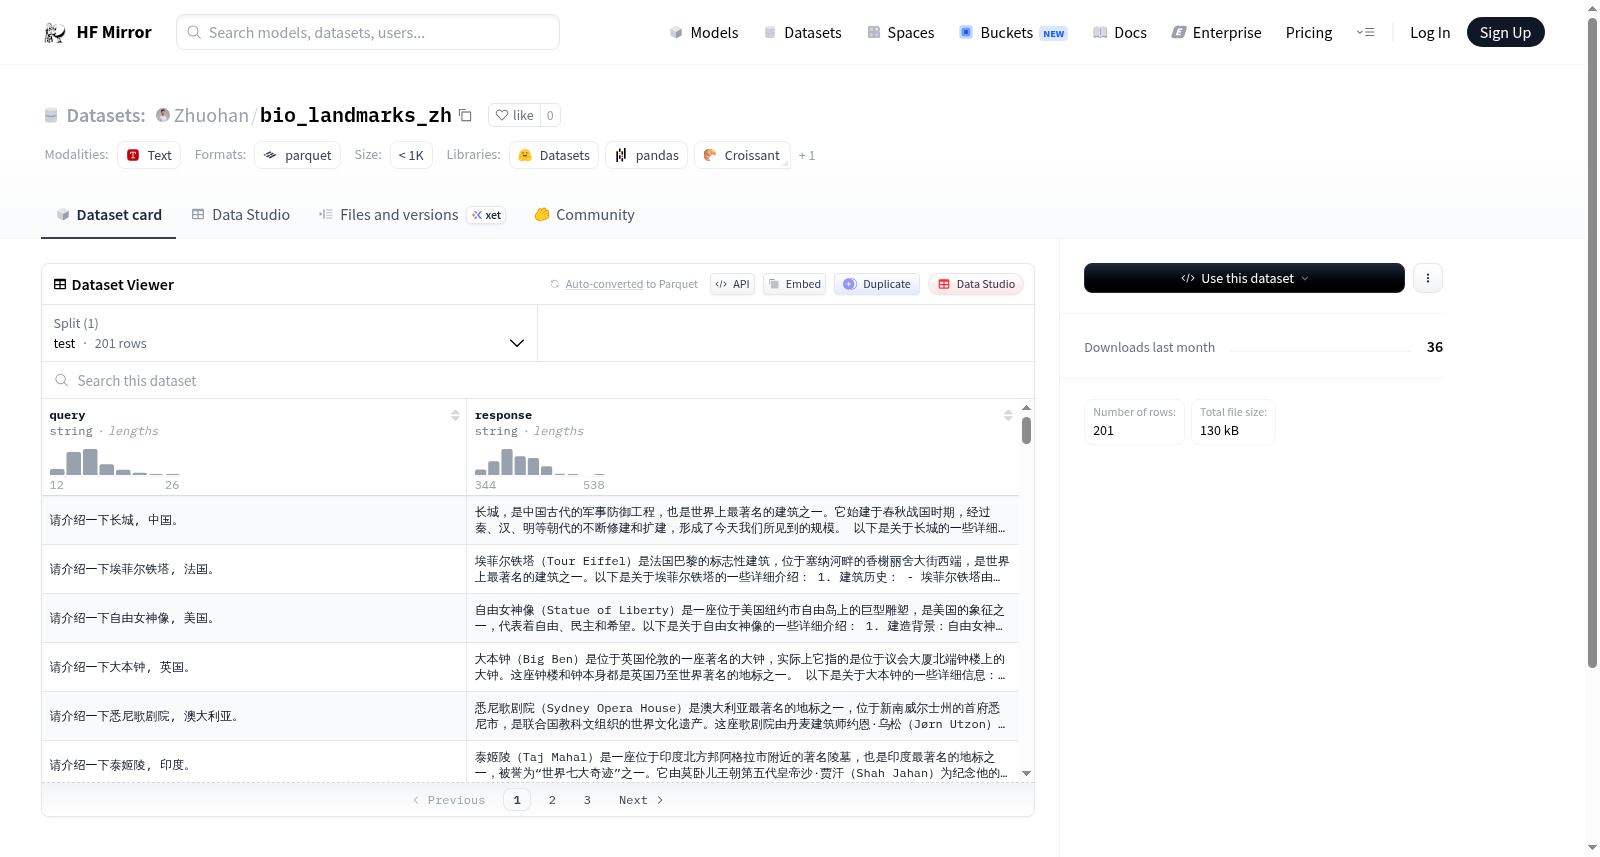Click Next page in pagination
The image size is (1600, 857).
[641, 800]
